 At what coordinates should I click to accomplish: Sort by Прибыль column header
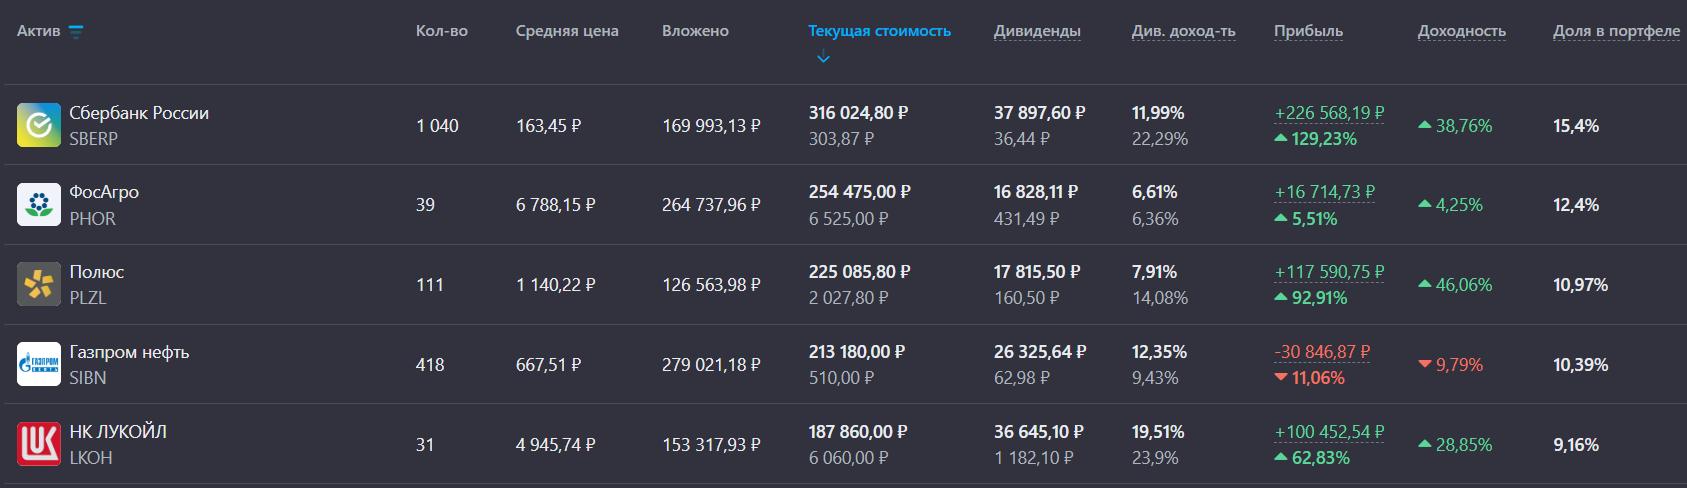(1308, 31)
